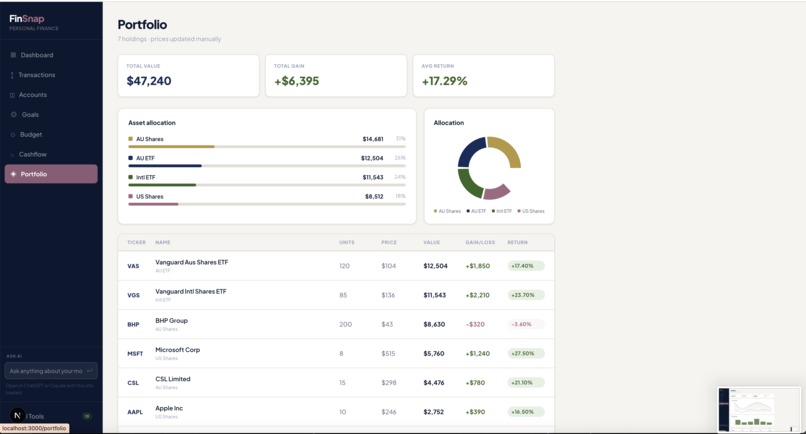Screen dimensions: 806x434
Task: Click the Goals target icon in sidebar
Action: point(14,115)
